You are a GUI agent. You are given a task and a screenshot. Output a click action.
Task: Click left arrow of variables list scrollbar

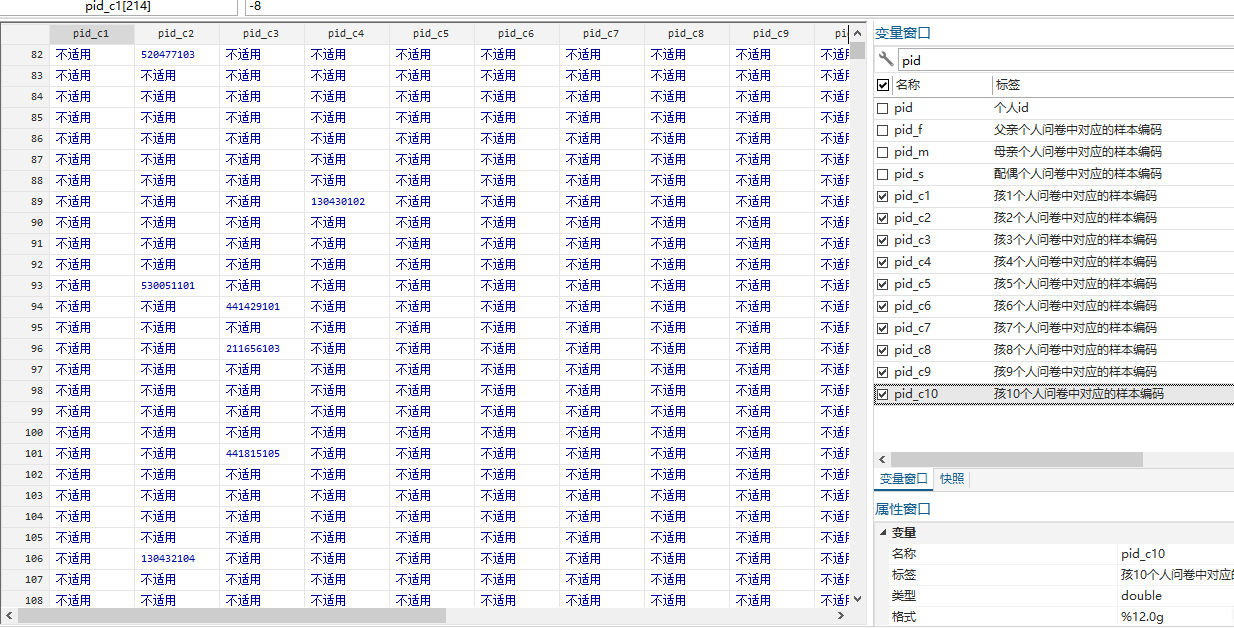pyautogui.click(x=883, y=459)
